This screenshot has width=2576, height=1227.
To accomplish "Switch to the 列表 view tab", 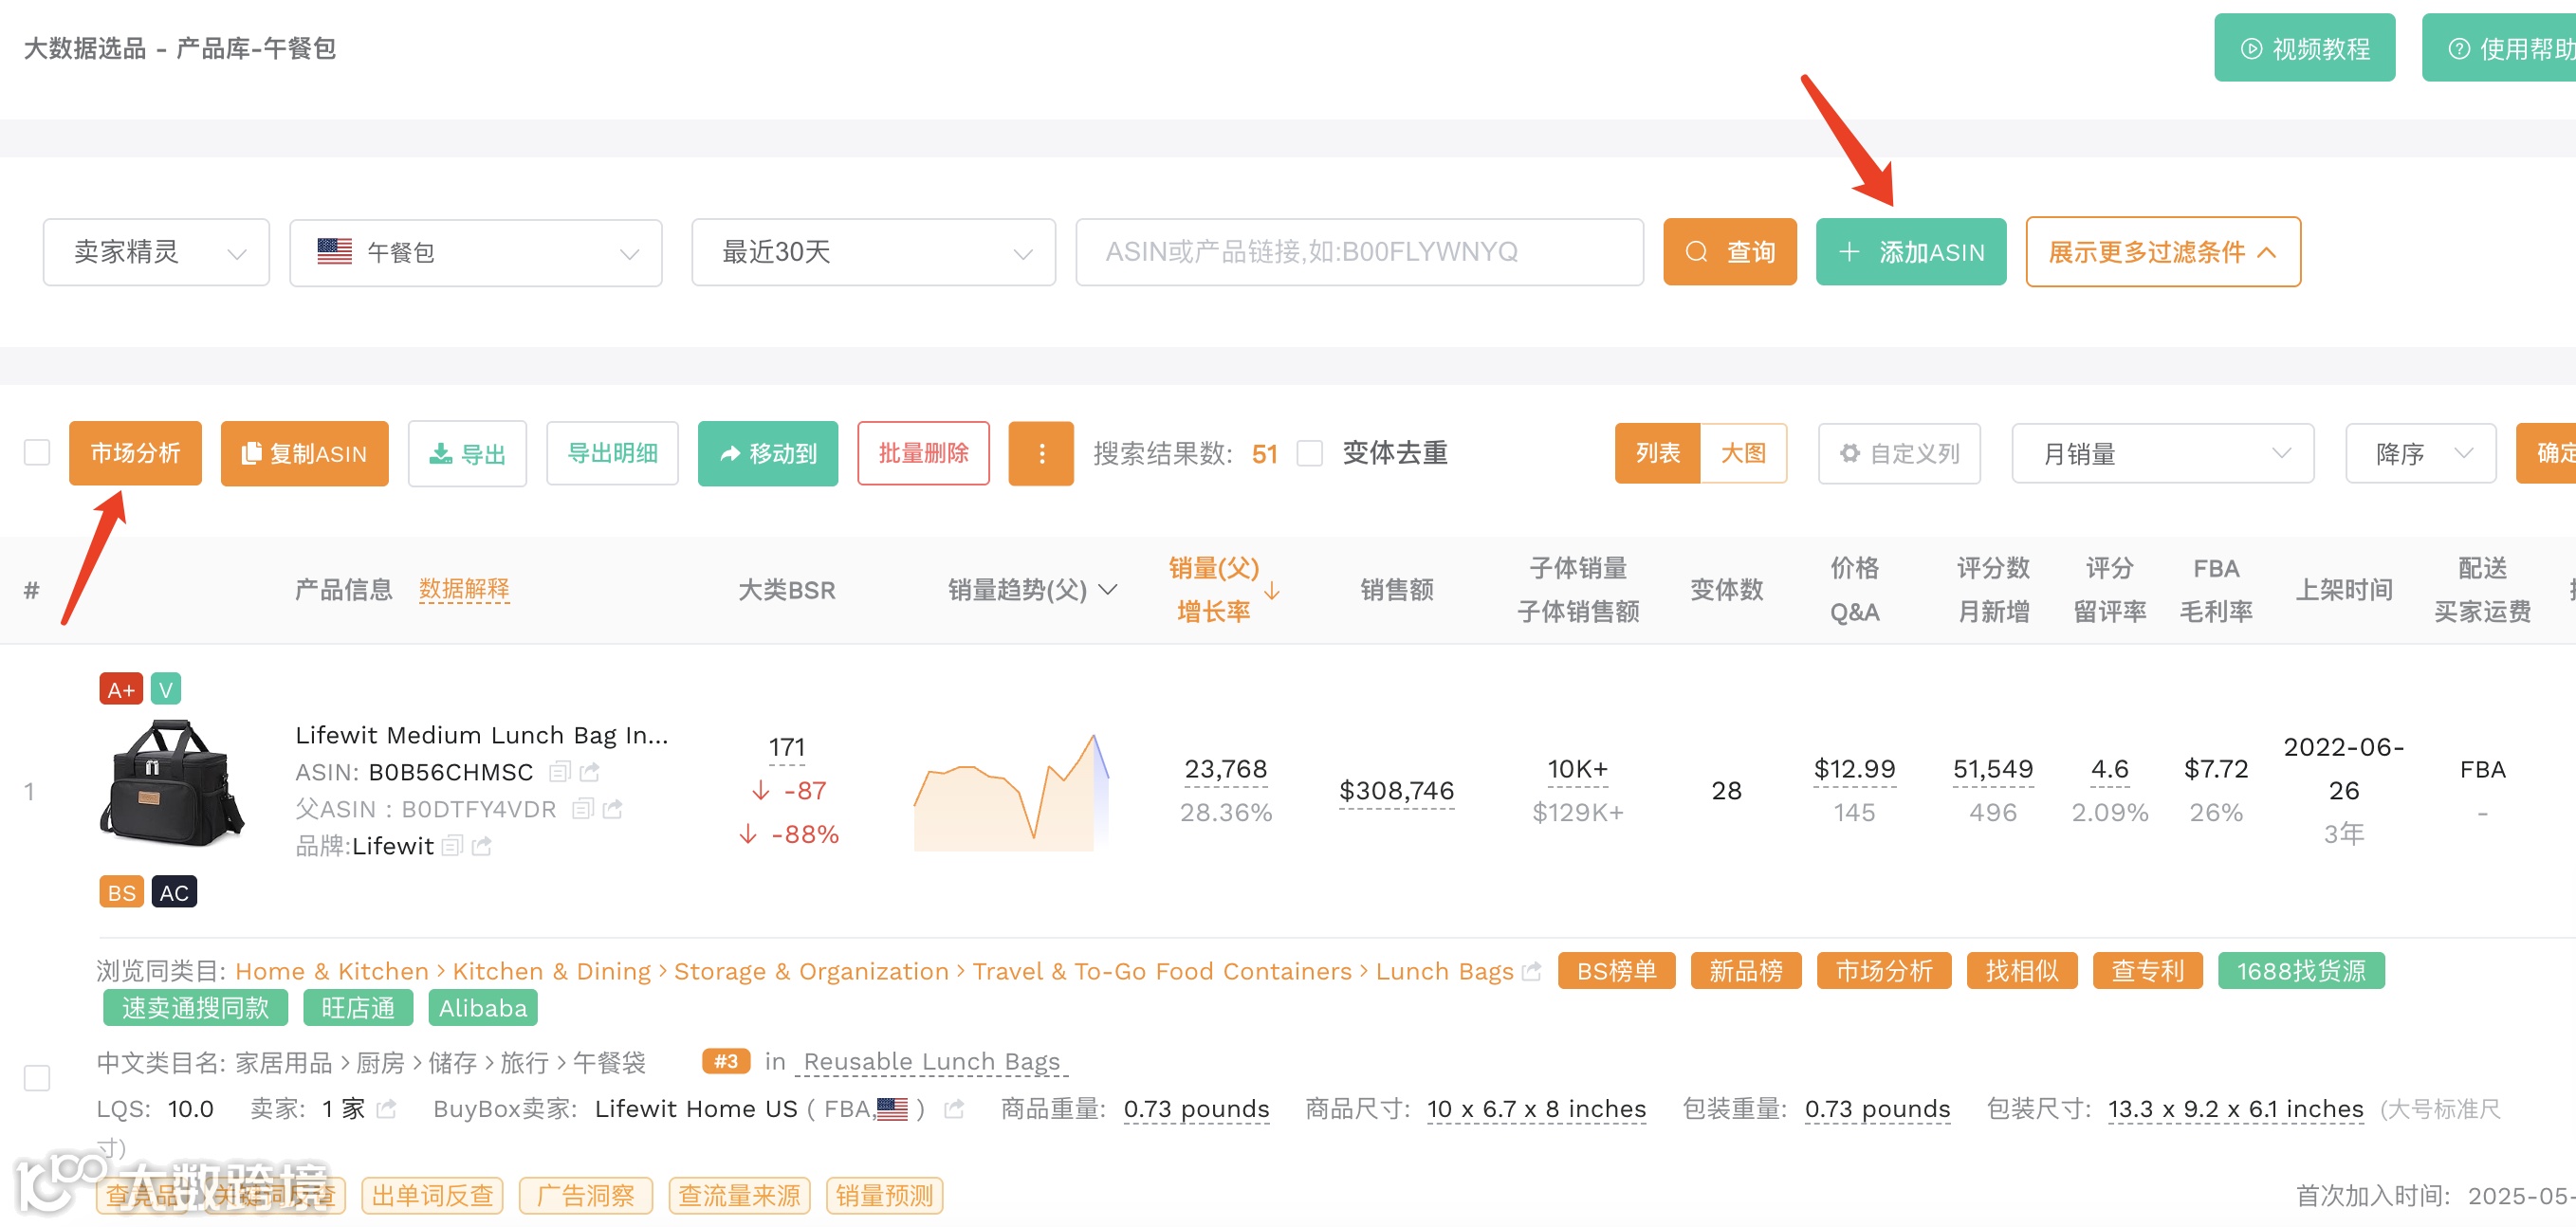I will (1657, 453).
